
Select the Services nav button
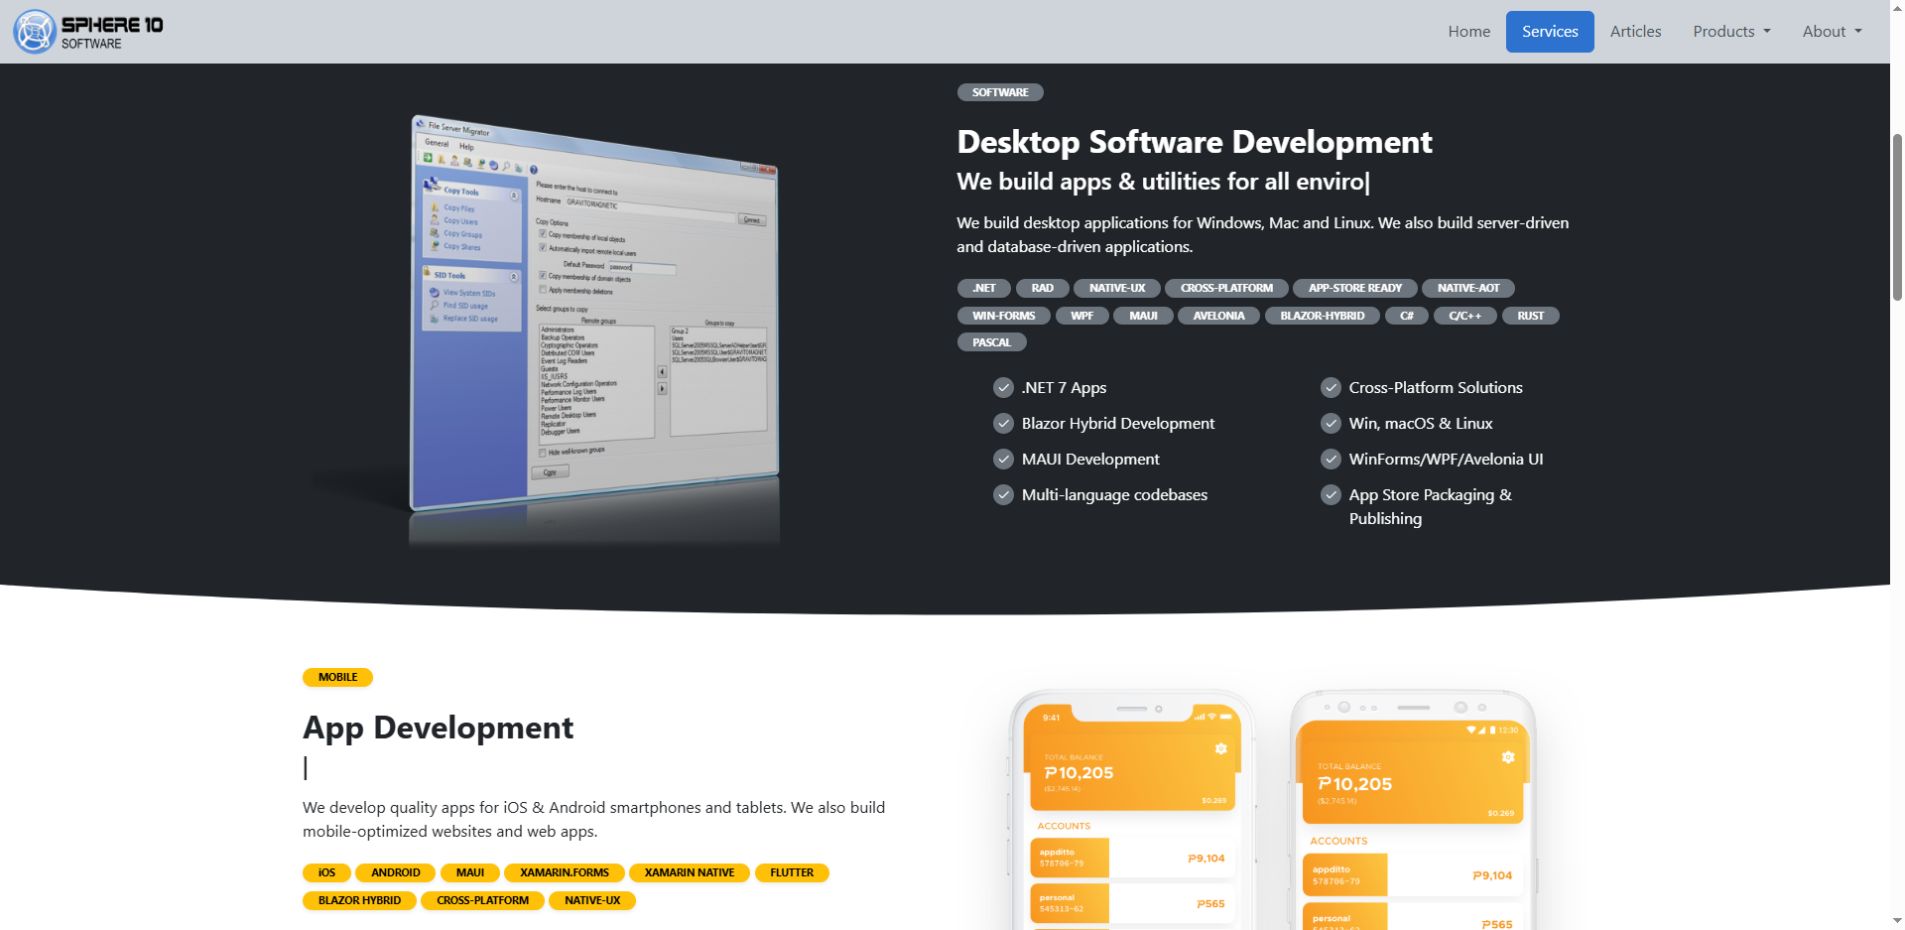[x=1549, y=31]
